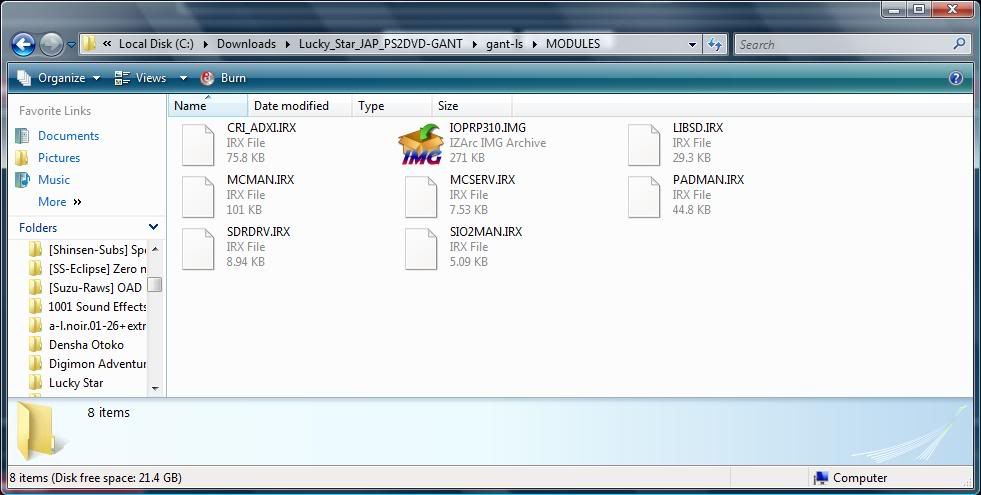Sort by the Type column header
This screenshot has height=495, width=981.
(x=392, y=106)
